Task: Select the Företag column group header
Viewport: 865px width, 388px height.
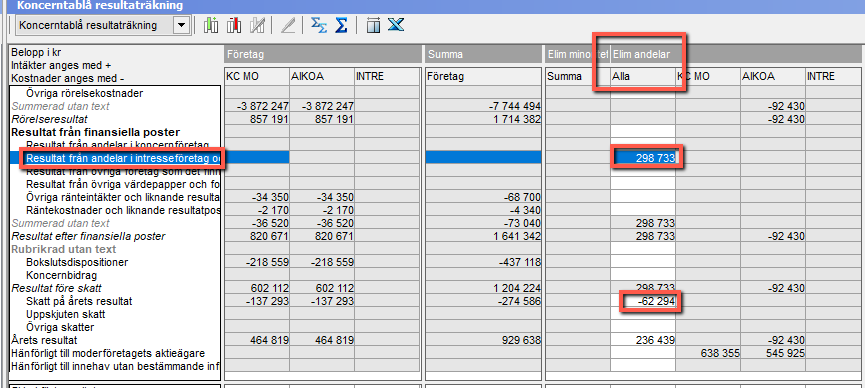Action: (323, 55)
